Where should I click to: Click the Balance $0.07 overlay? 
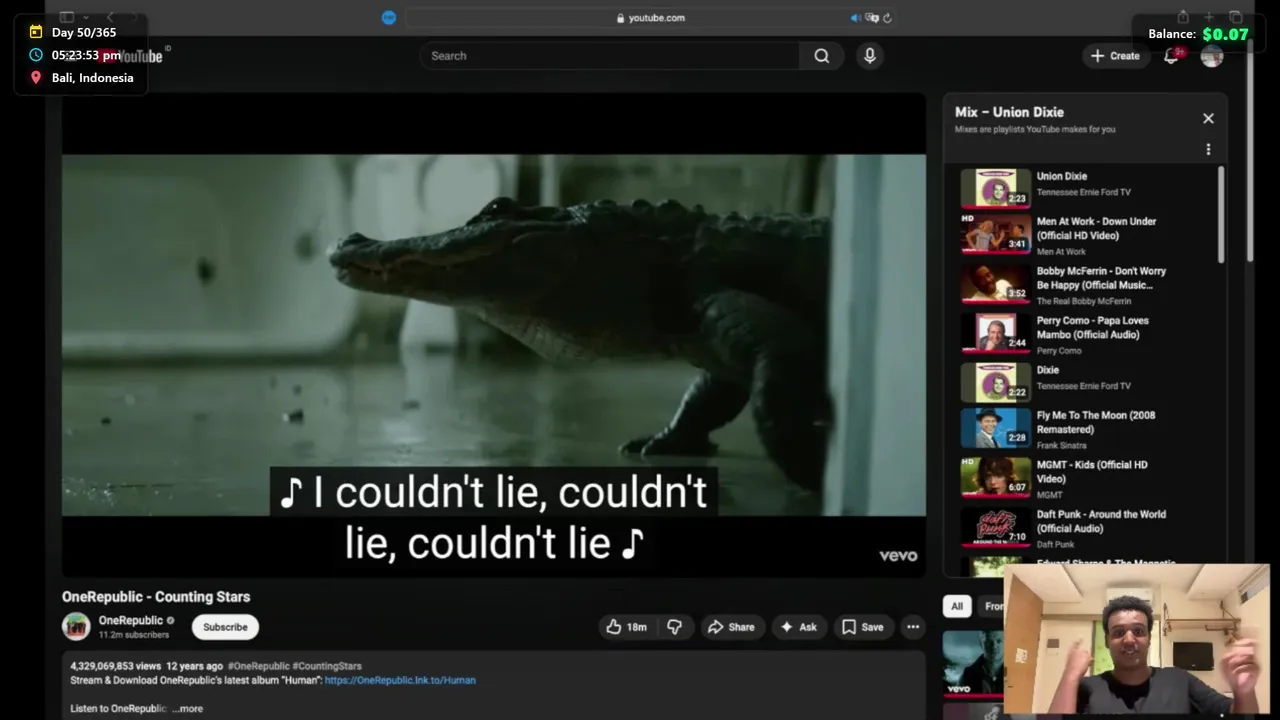click(x=1198, y=34)
